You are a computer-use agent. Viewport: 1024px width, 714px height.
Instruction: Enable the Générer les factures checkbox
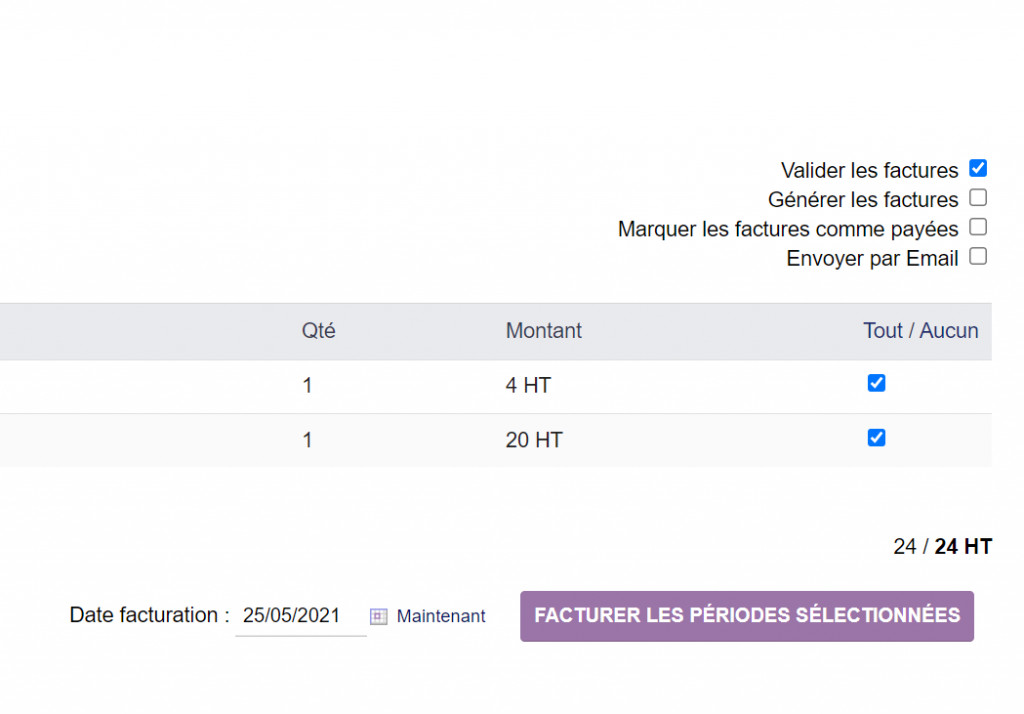coord(978,198)
